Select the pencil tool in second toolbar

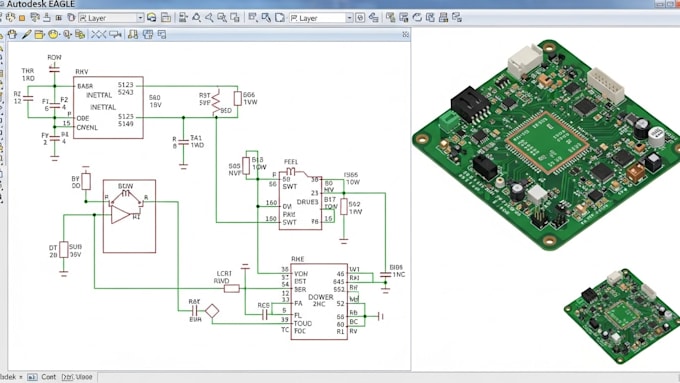[x=26, y=34]
